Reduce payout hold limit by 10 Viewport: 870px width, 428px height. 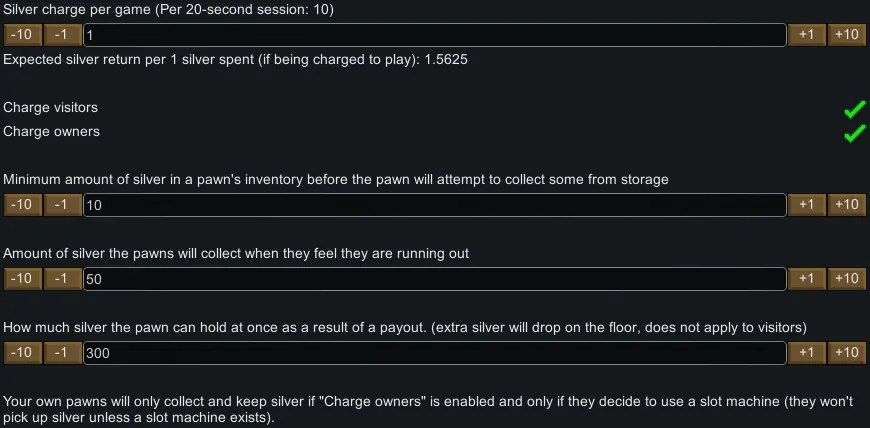coord(22,353)
